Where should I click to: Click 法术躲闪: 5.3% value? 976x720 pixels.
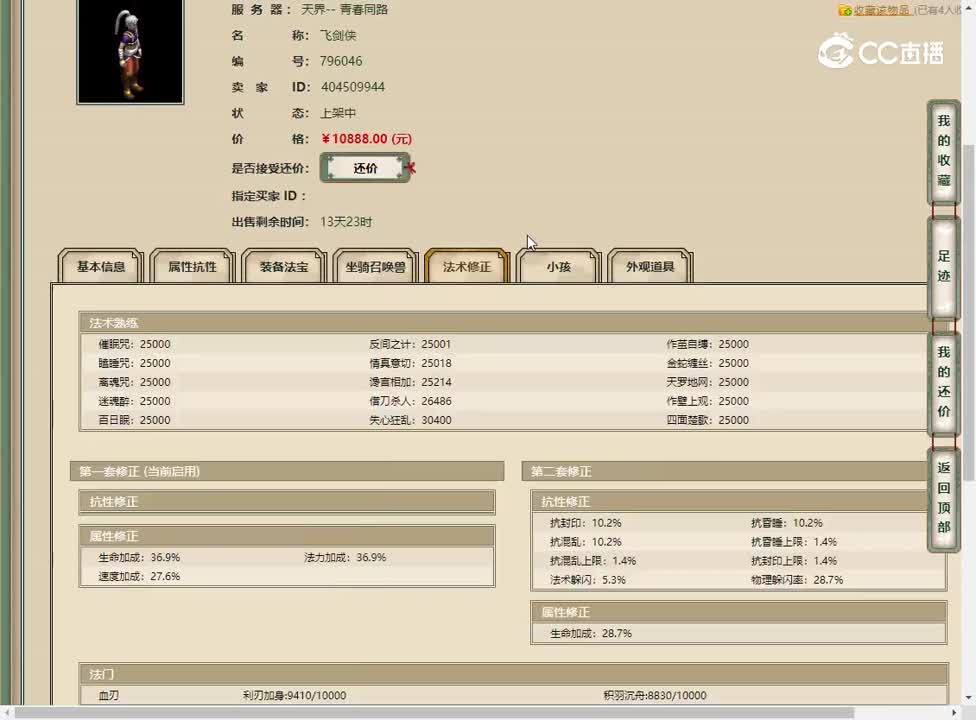[x=588, y=580]
